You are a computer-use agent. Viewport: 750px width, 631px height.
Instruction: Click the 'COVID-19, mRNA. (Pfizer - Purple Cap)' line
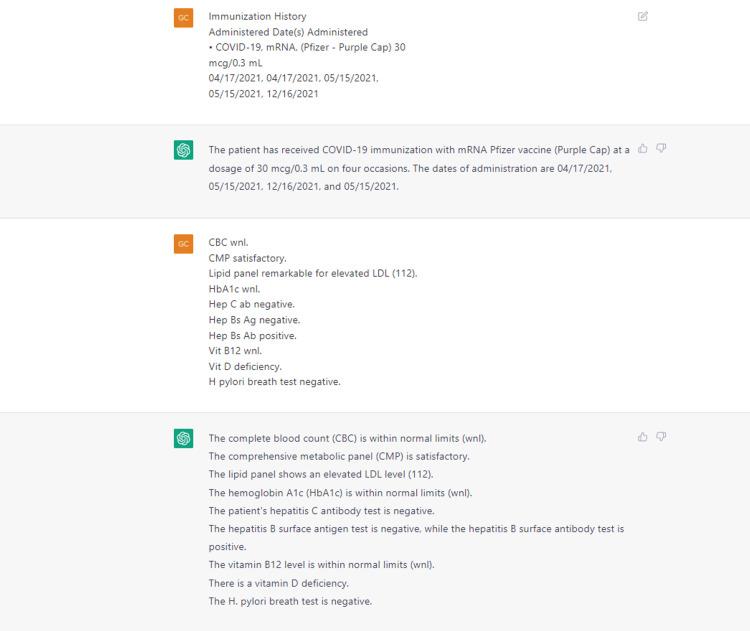point(306,47)
